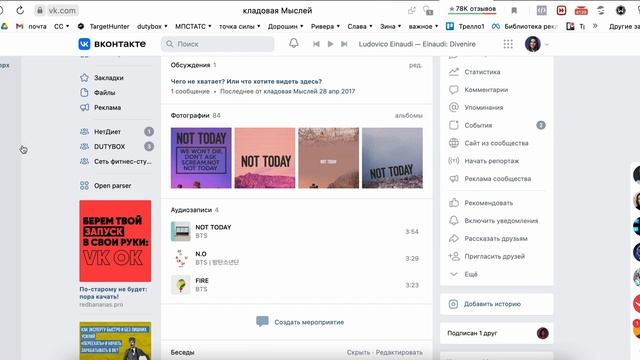Click the Закладки star icon

point(84,78)
